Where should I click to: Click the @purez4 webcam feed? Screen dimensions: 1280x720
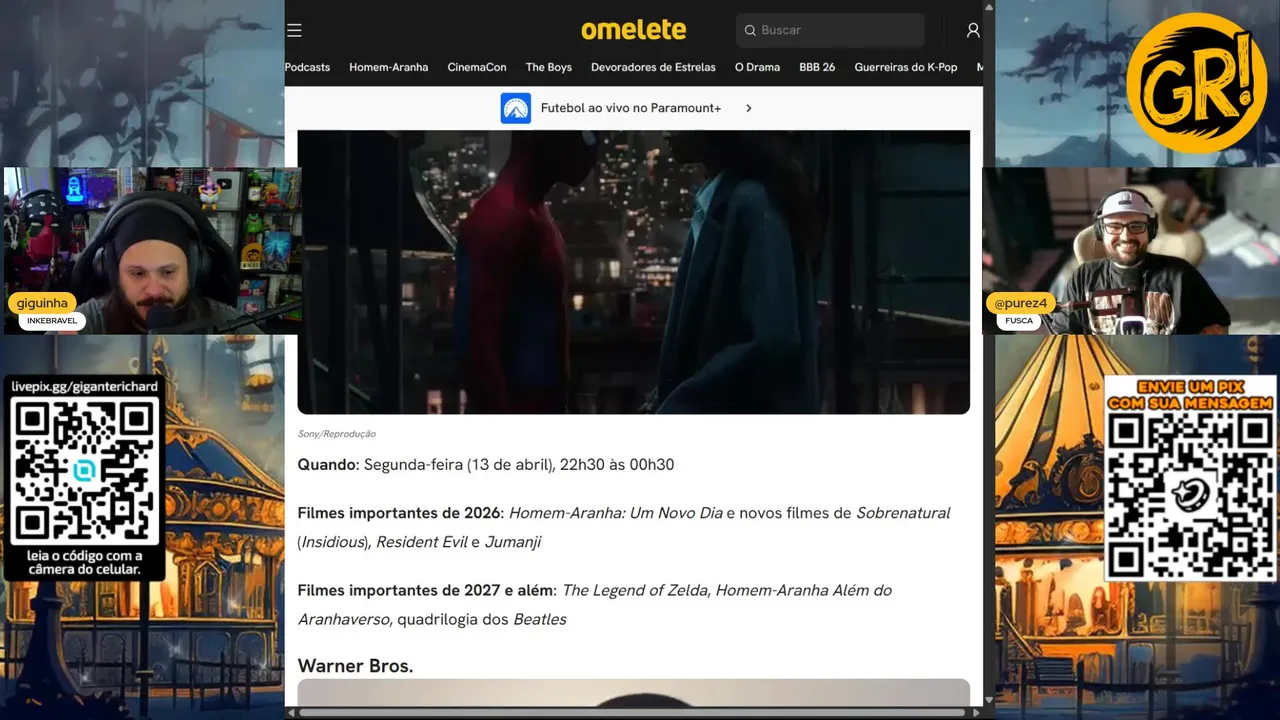pyautogui.click(x=1131, y=250)
